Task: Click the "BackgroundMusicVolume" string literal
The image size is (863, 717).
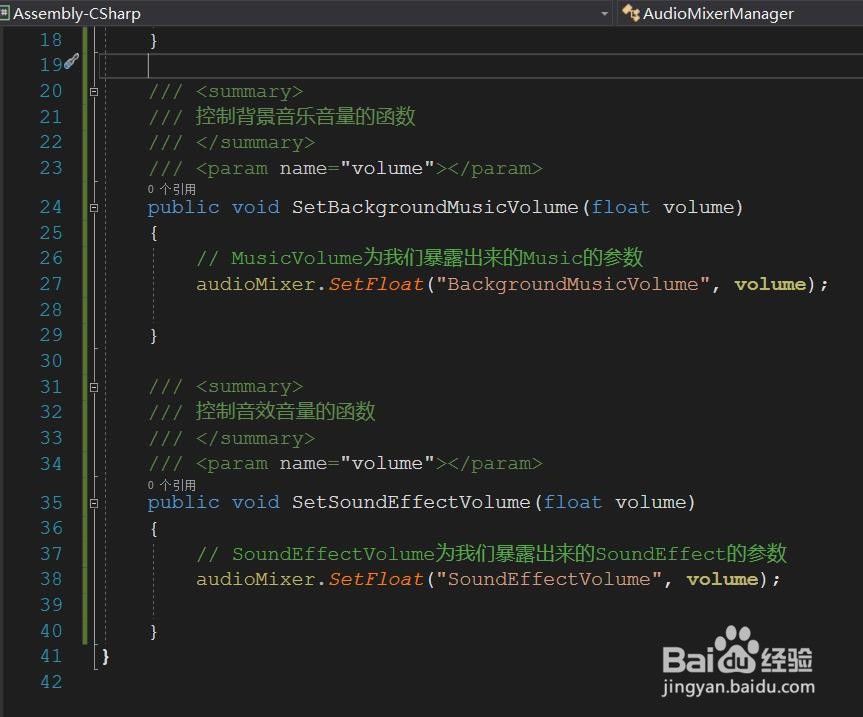Action: click(572, 284)
